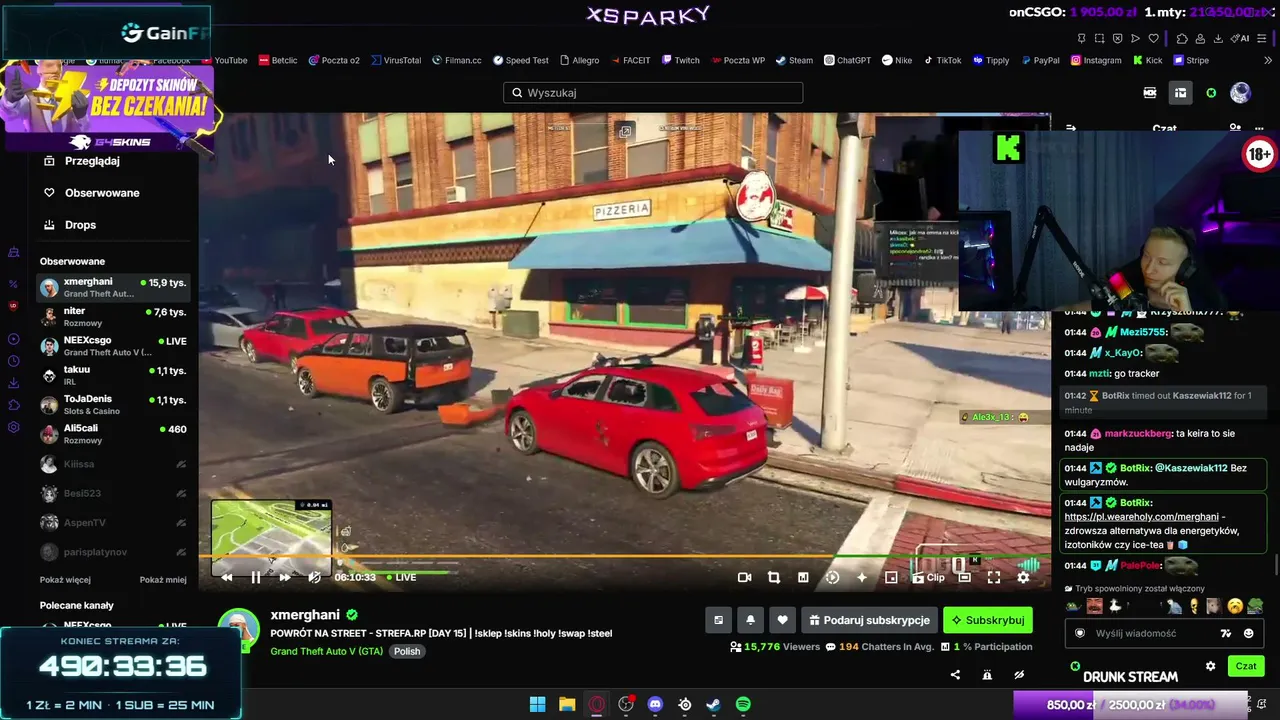Open YouTube bookmark

coord(224,60)
